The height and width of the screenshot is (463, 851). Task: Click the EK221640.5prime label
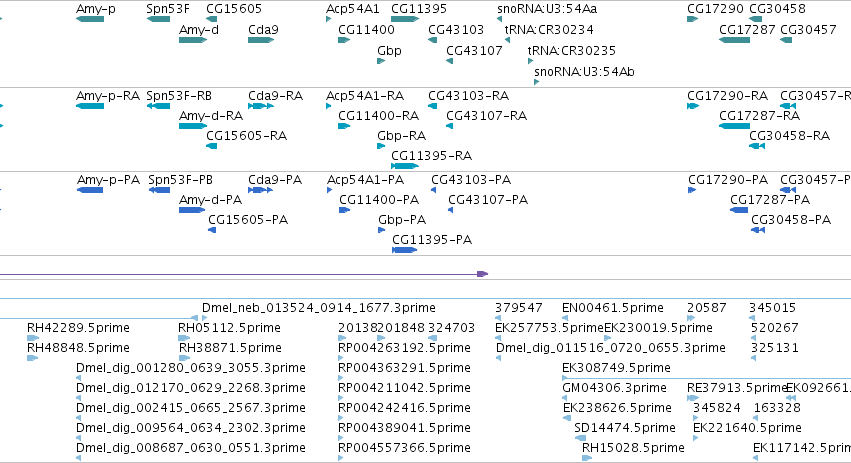(x=747, y=428)
